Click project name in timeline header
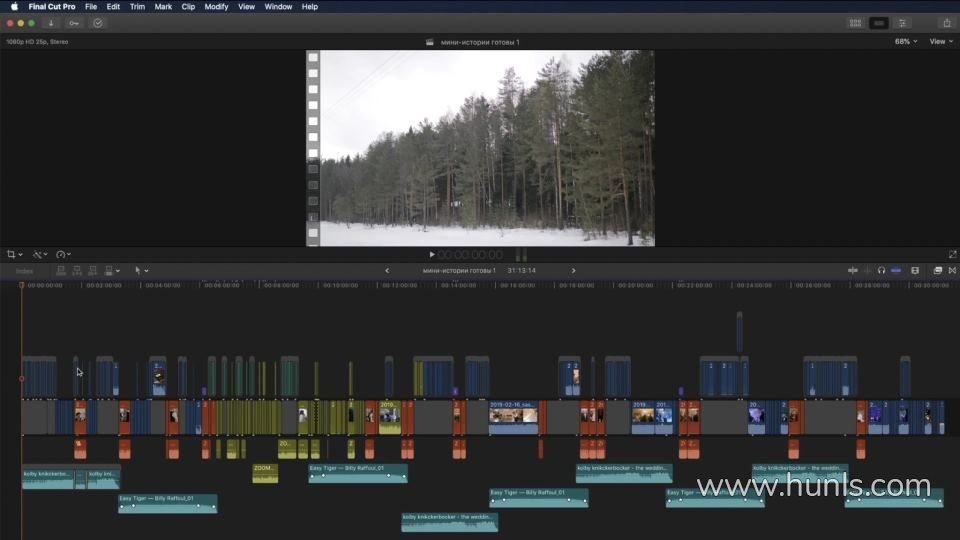This screenshot has height=540, width=960. [x=459, y=271]
